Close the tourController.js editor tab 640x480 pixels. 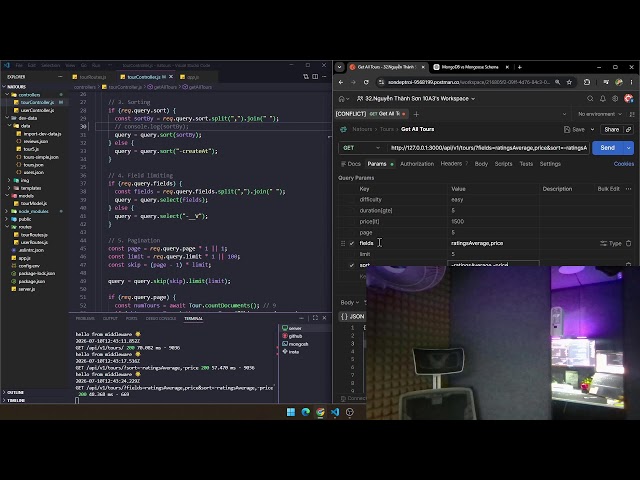pyautogui.click(x=171, y=77)
